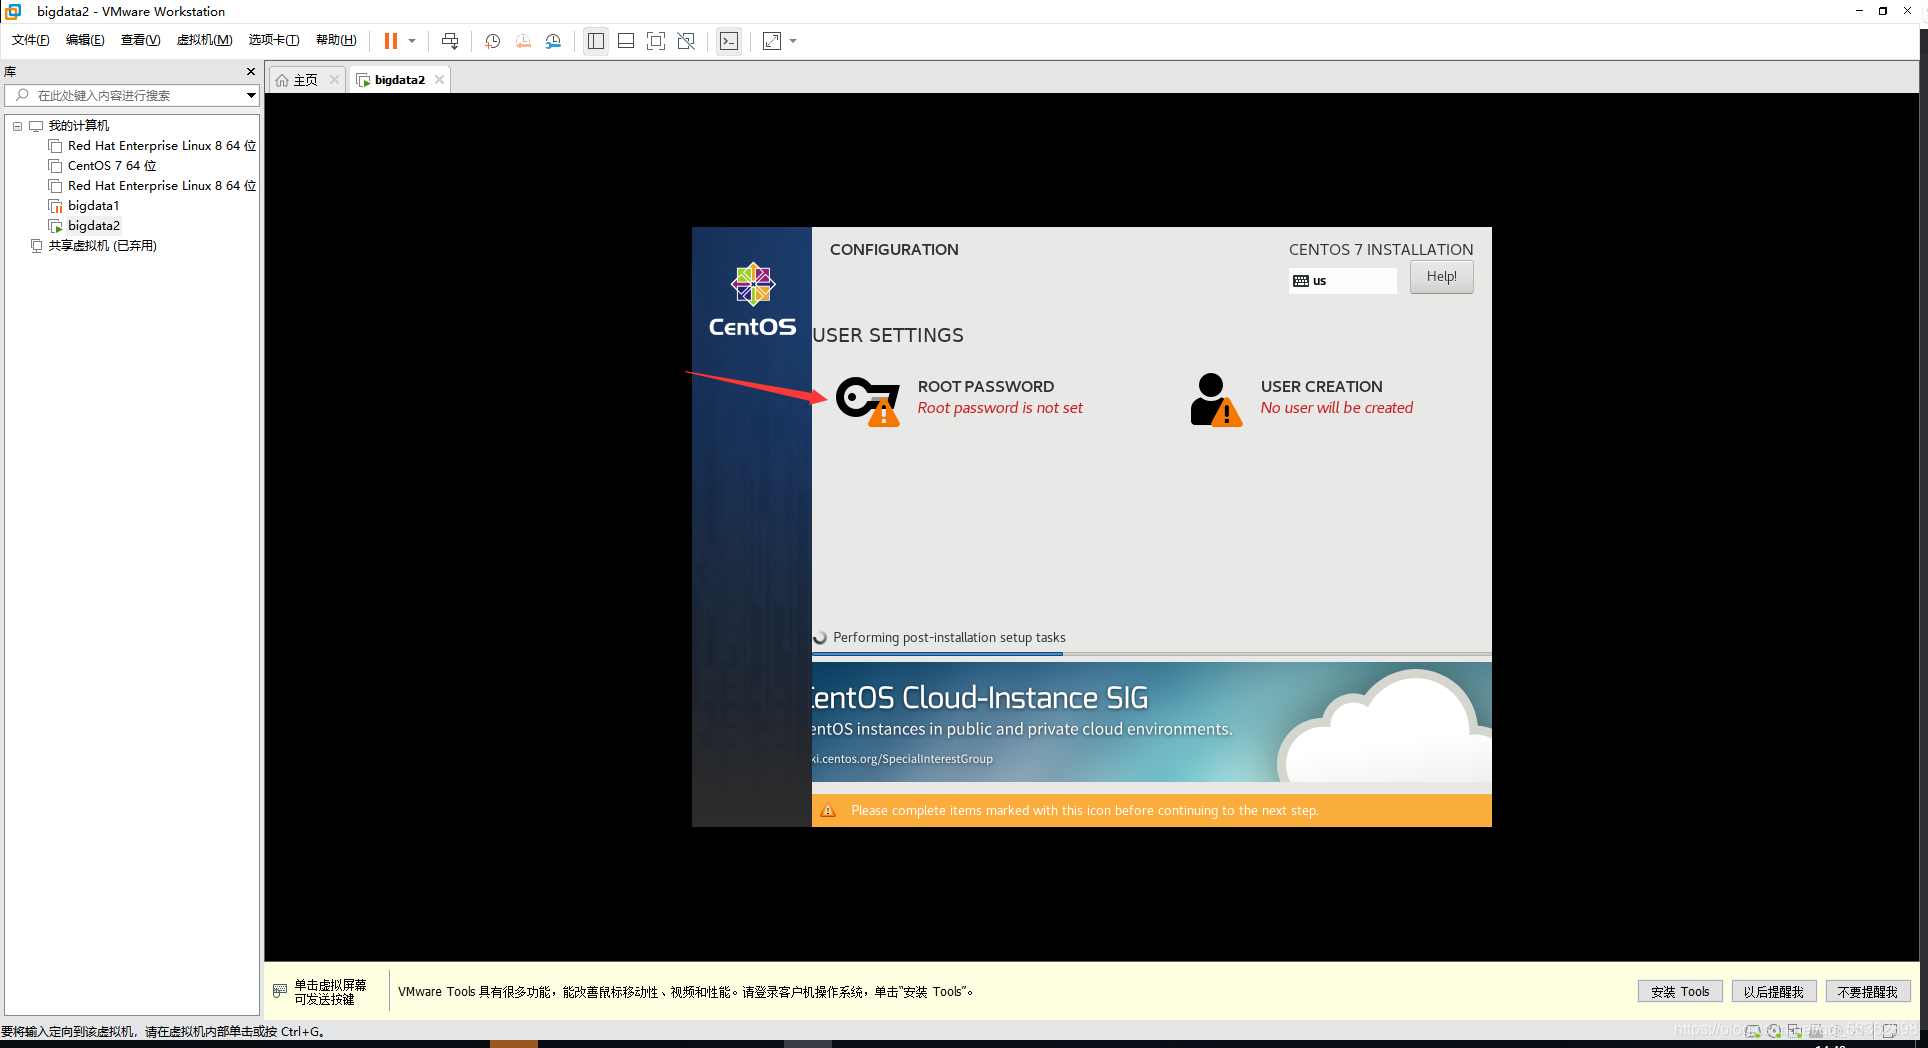1928x1048 pixels.
Task: Close the 主页 tab
Action: pos(334,80)
